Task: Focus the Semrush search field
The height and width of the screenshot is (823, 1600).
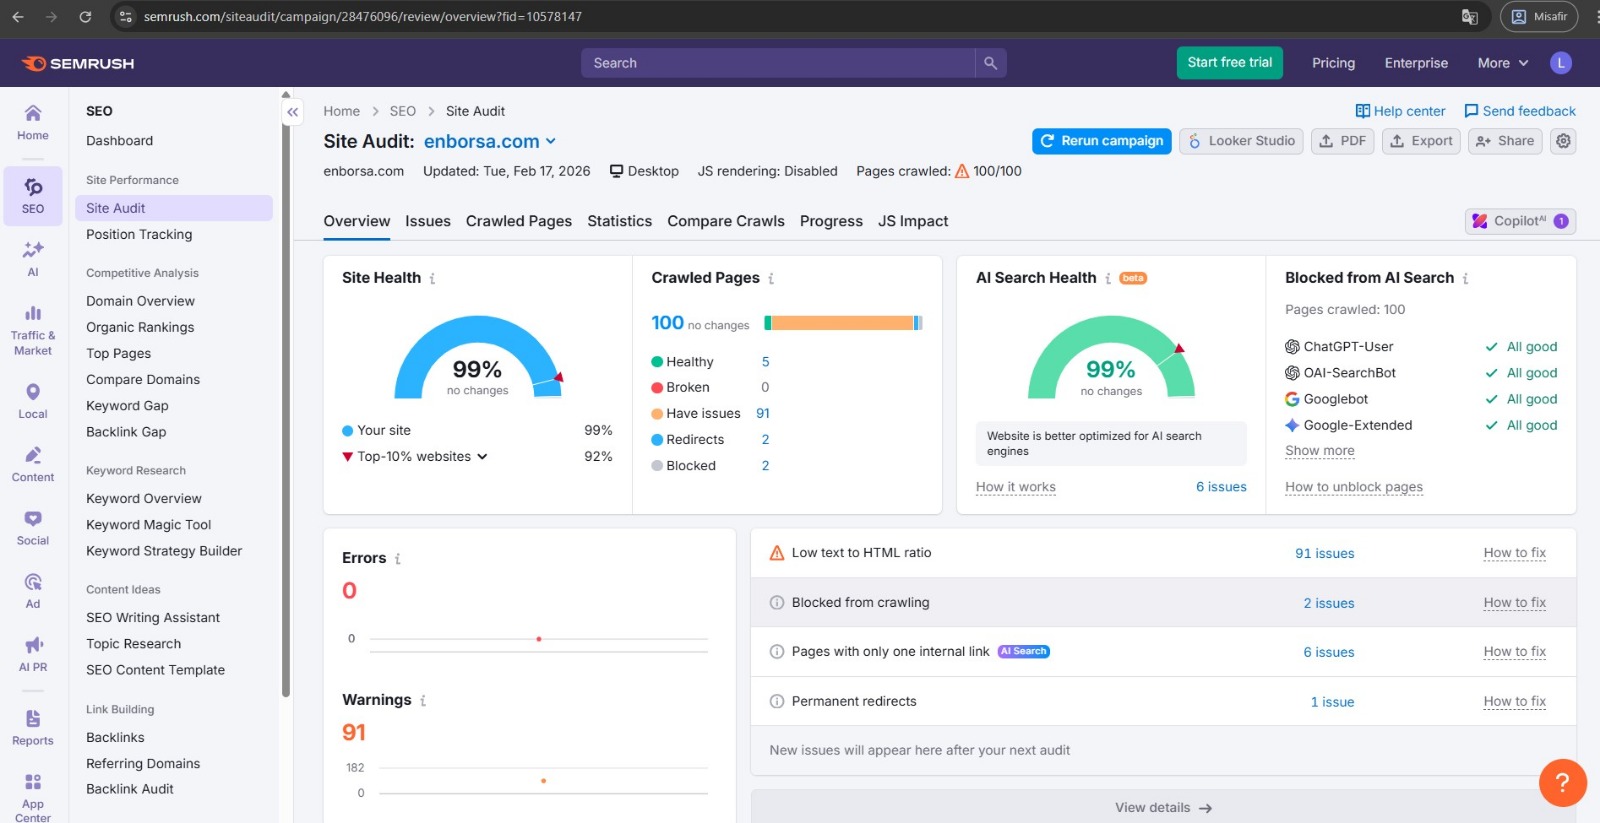Action: point(778,63)
